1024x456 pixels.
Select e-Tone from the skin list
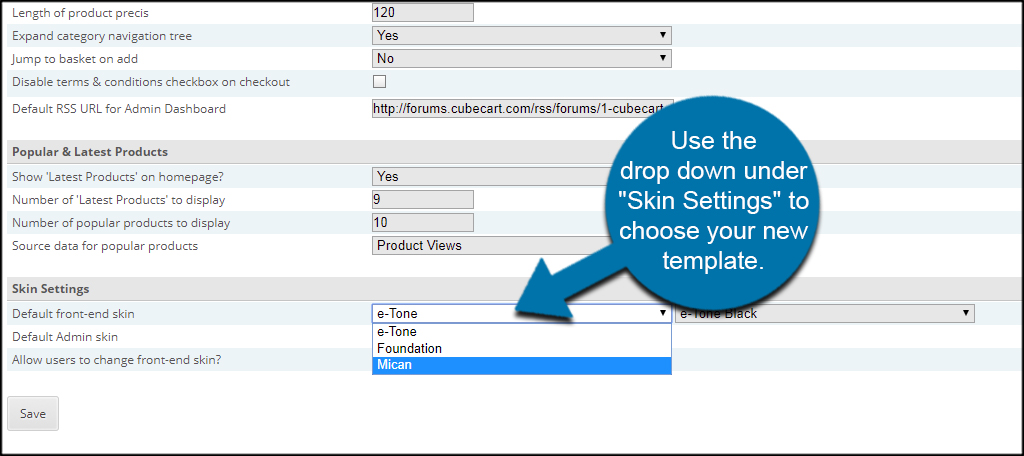[x=520, y=331]
